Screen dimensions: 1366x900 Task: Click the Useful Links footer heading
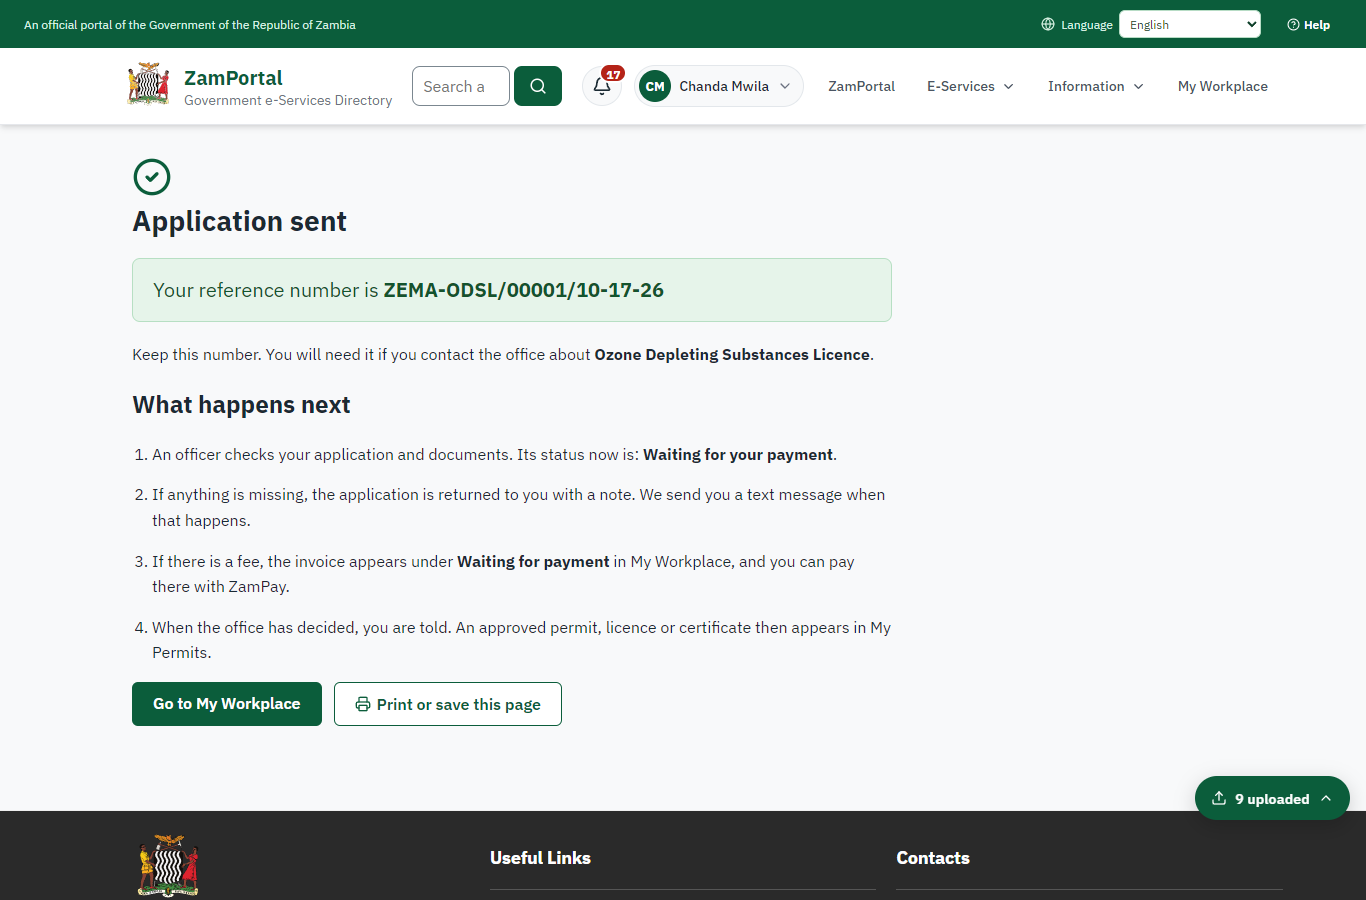(x=540, y=857)
